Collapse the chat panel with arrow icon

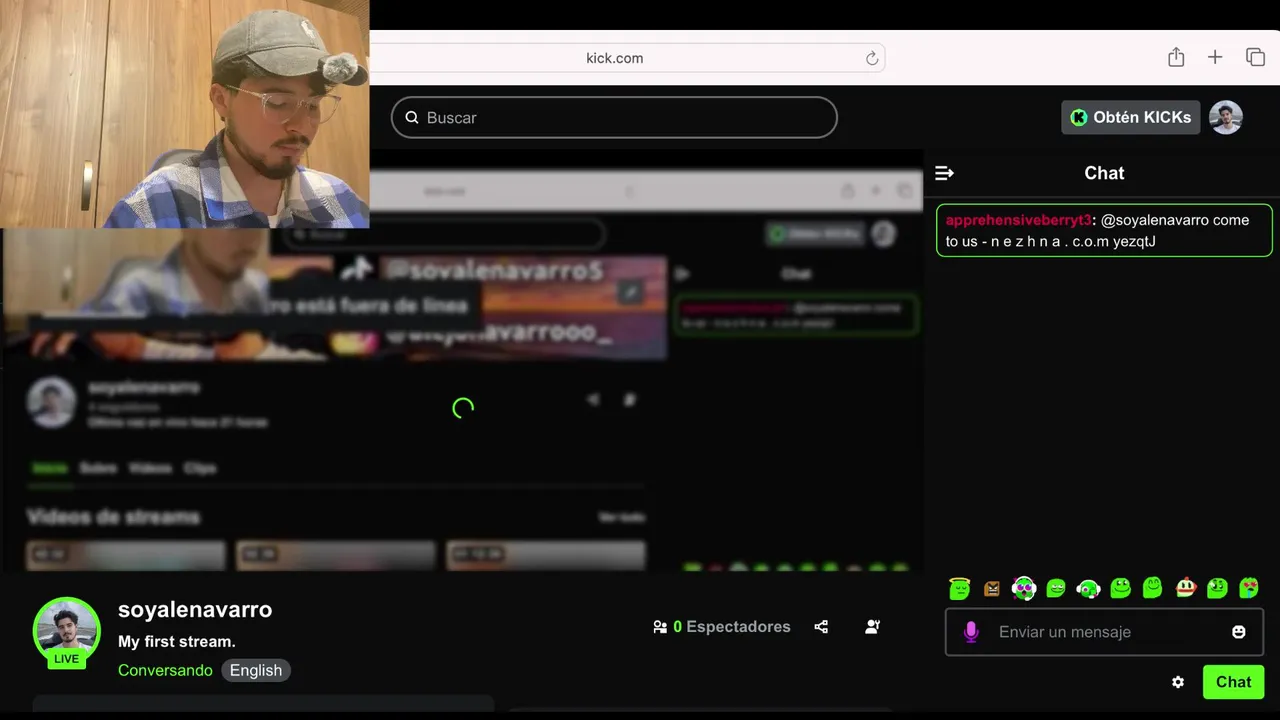(x=944, y=173)
